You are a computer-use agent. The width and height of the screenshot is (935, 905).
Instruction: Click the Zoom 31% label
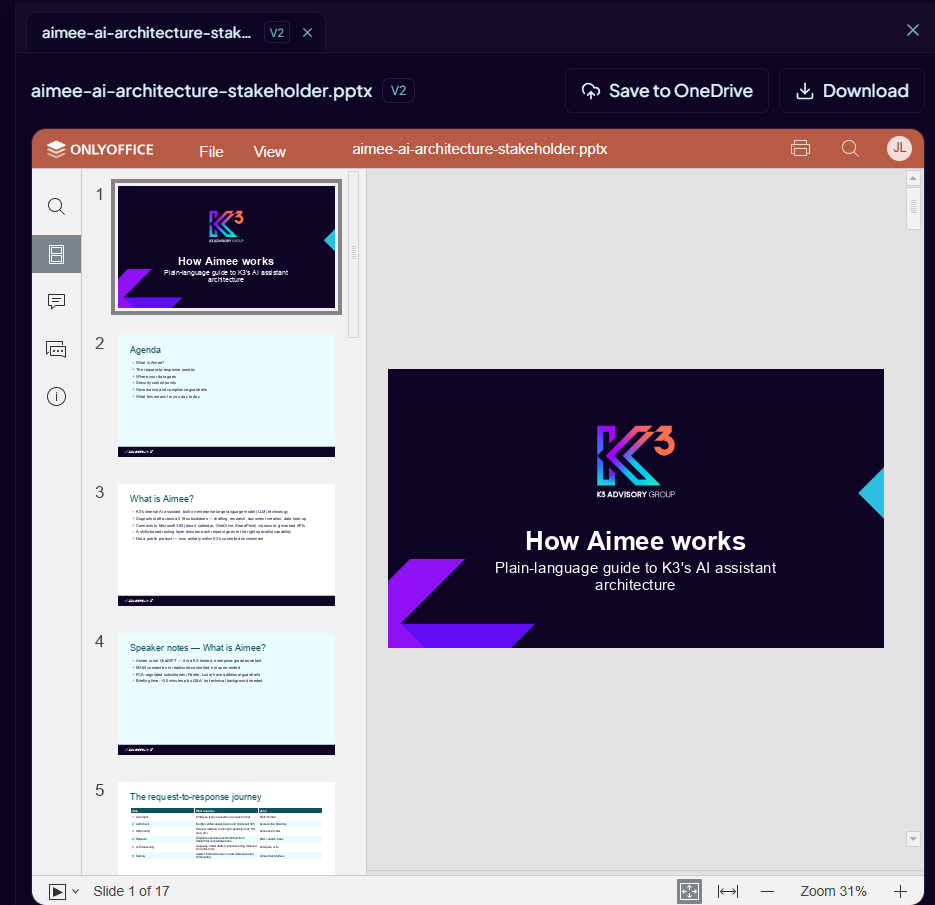(833, 891)
